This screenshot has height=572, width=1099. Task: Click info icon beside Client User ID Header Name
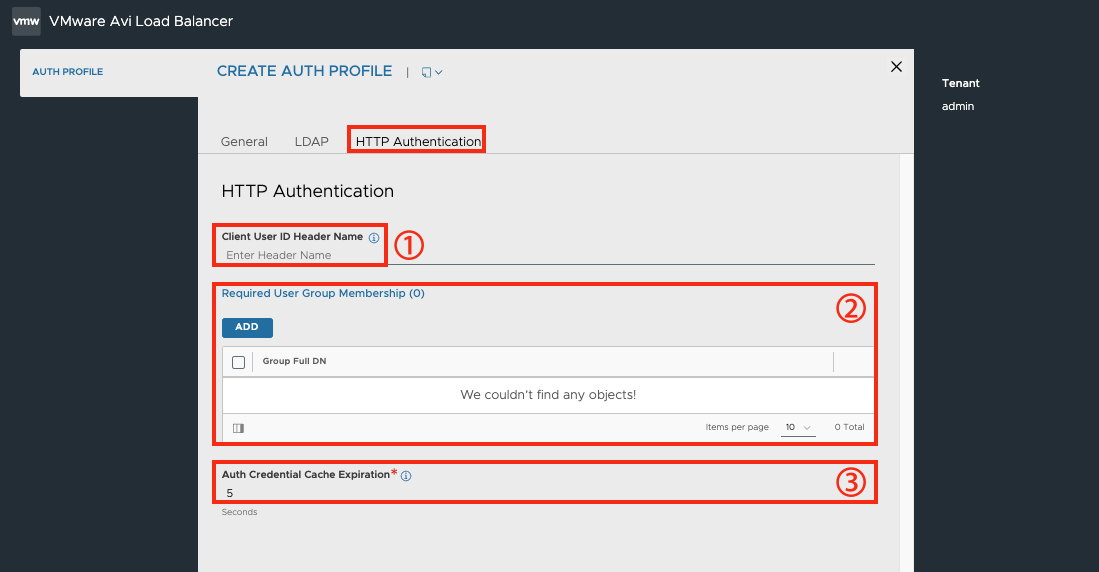click(x=374, y=238)
